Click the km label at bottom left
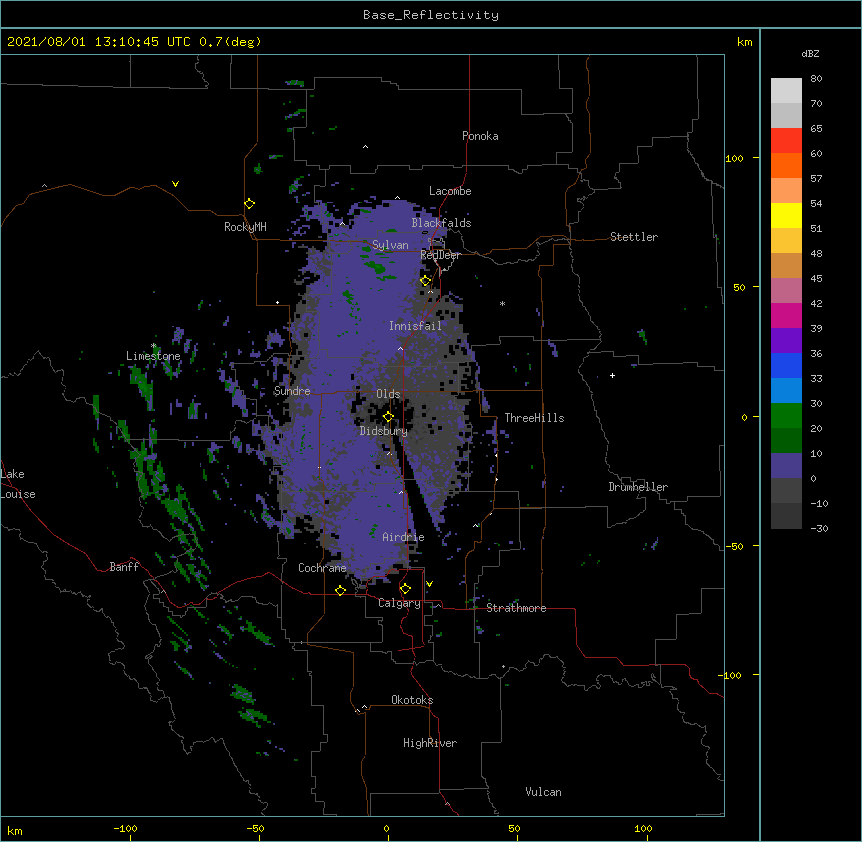The width and height of the screenshot is (862, 842). coord(14,830)
